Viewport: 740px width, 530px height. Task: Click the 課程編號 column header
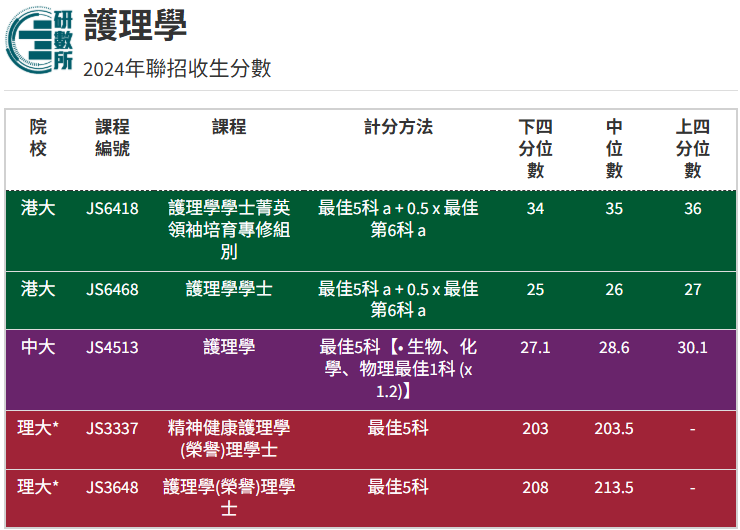(112, 138)
